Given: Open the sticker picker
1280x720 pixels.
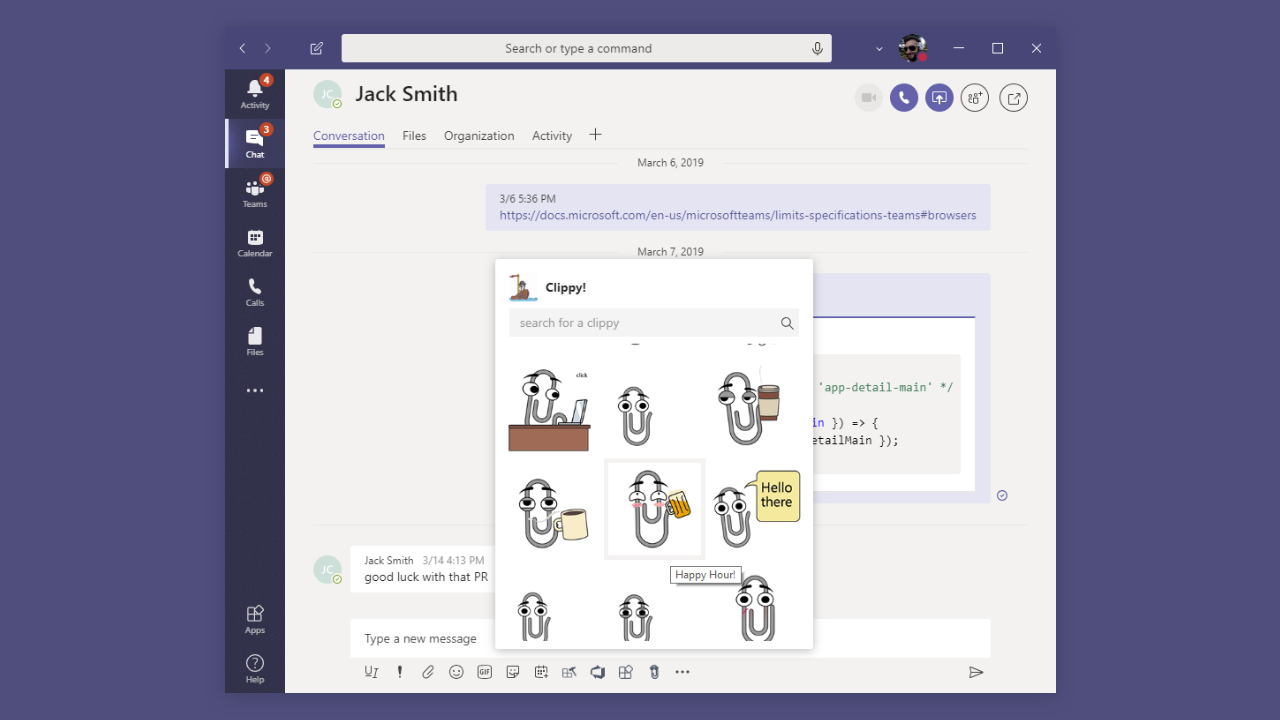Looking at the screenshot, I should click(513, 672).
